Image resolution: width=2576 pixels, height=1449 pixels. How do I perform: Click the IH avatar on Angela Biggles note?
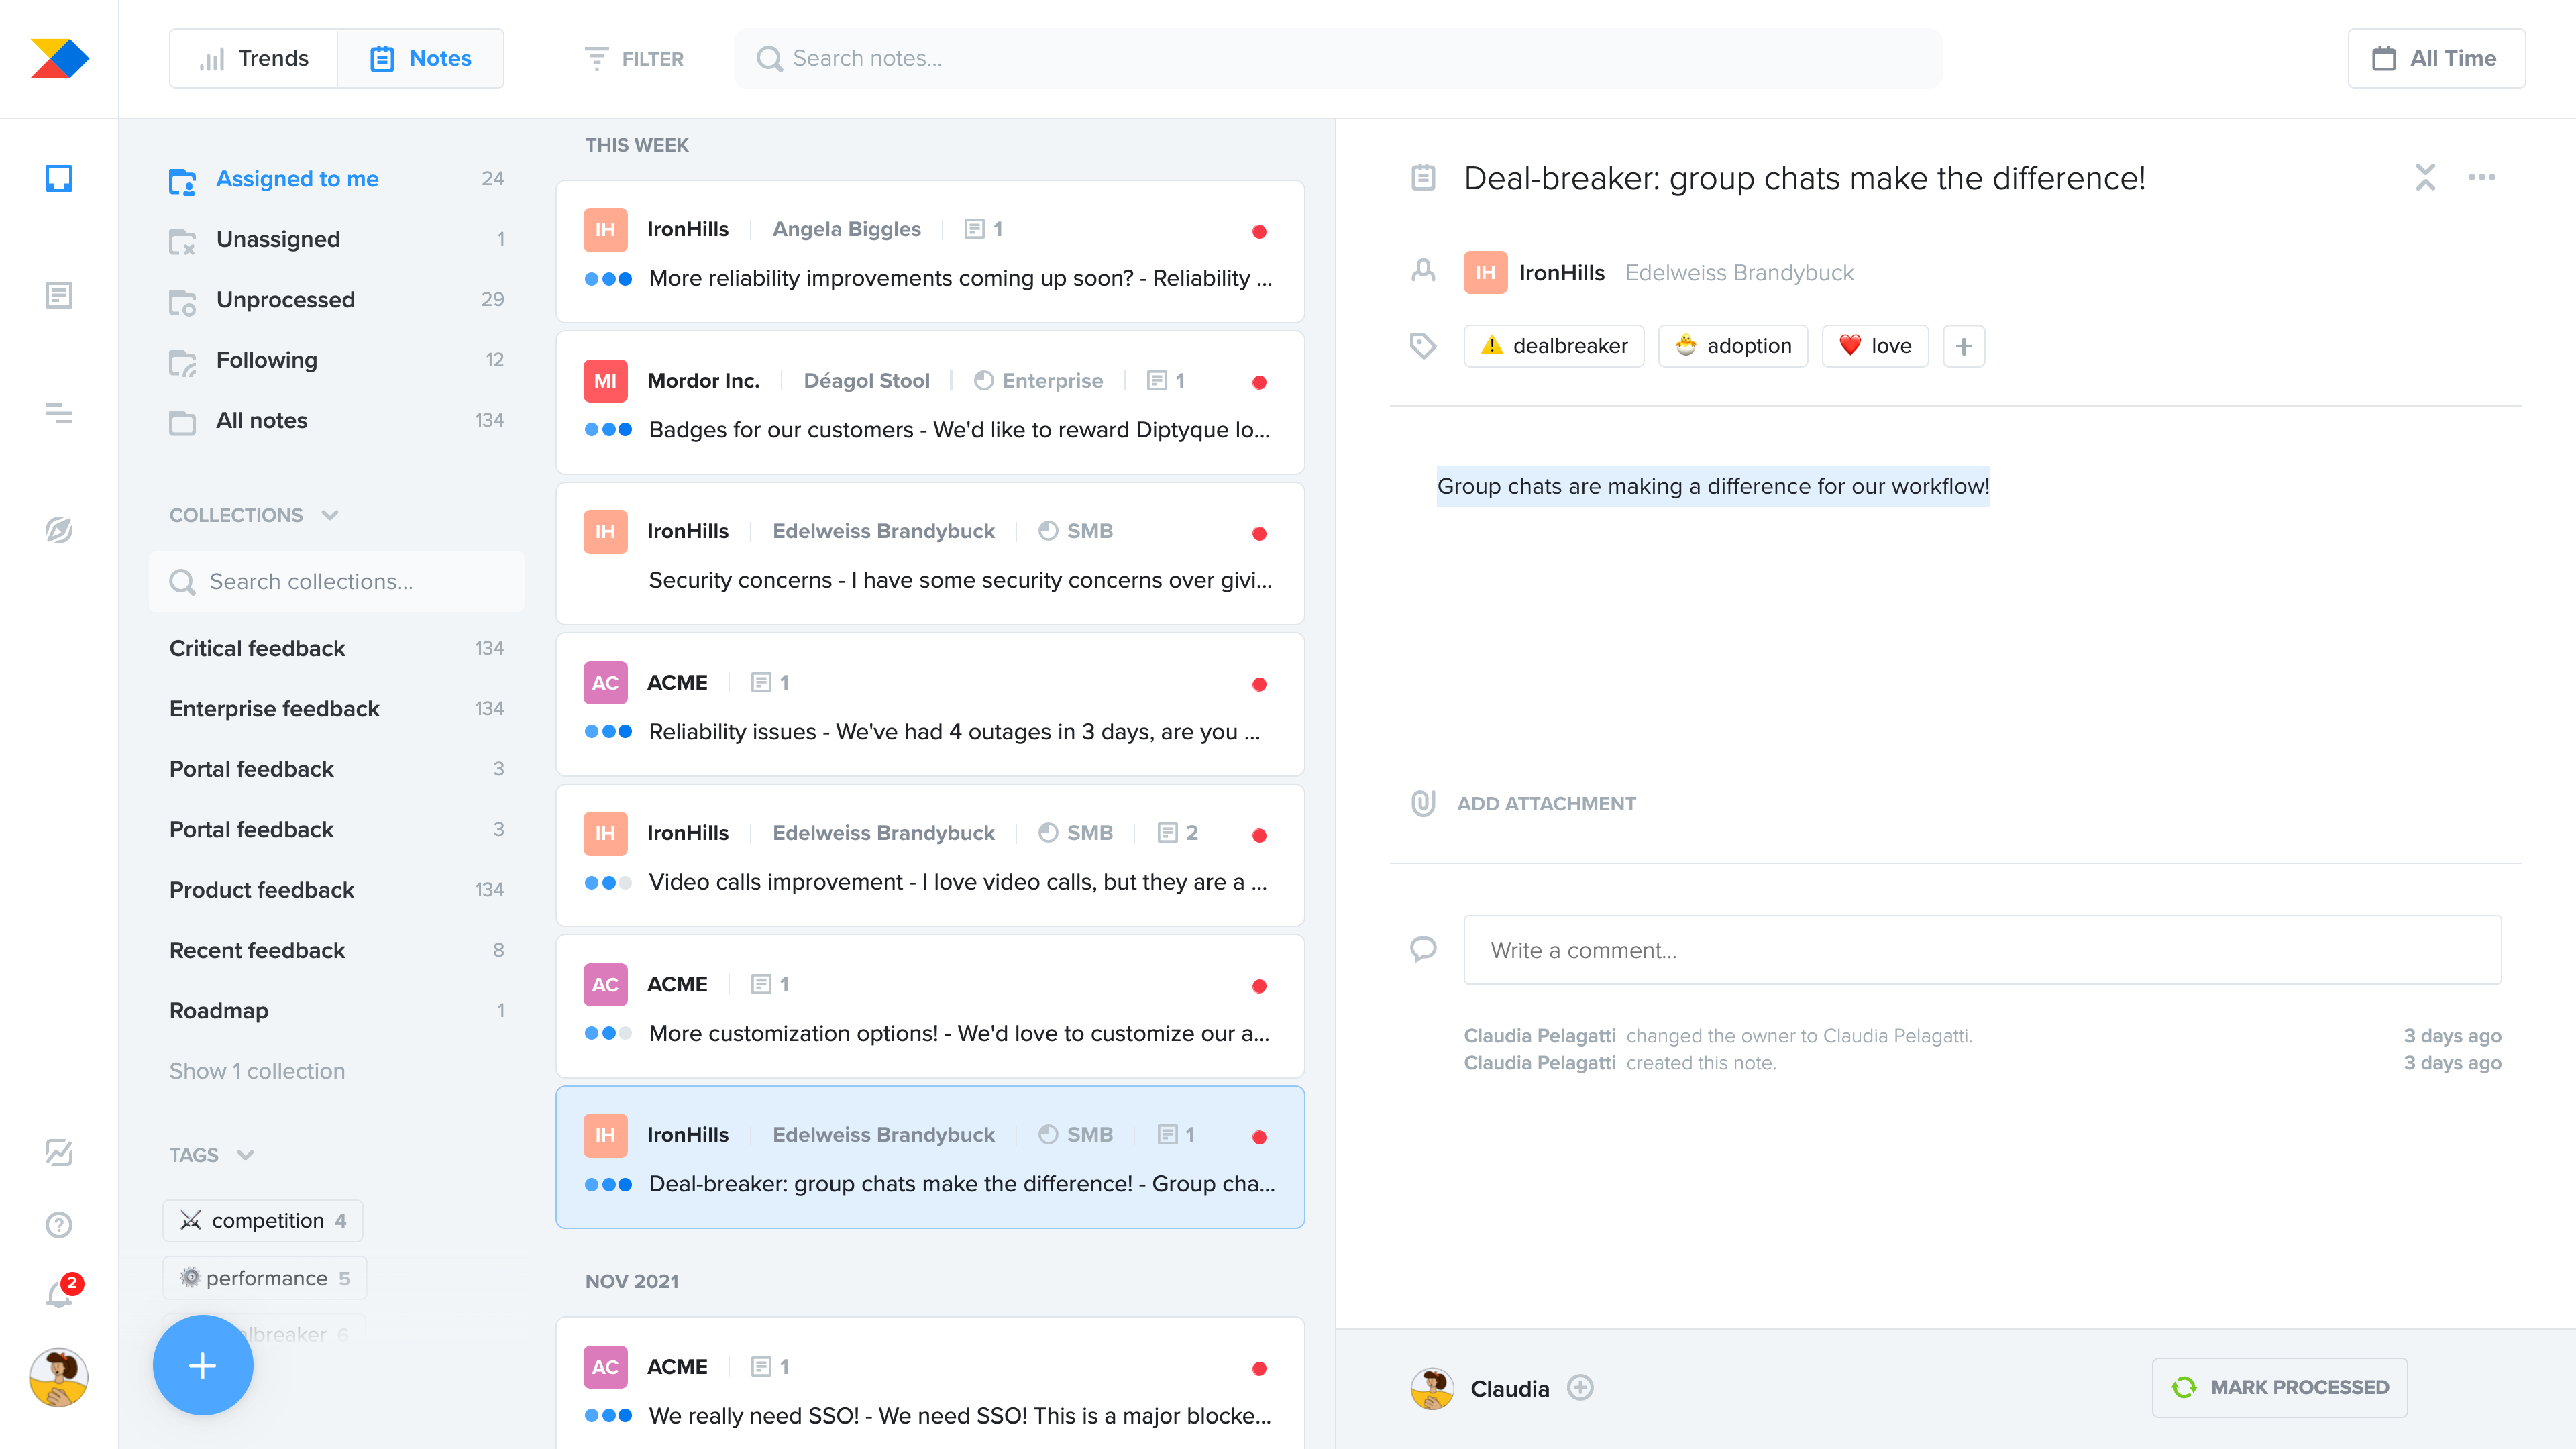605,229
